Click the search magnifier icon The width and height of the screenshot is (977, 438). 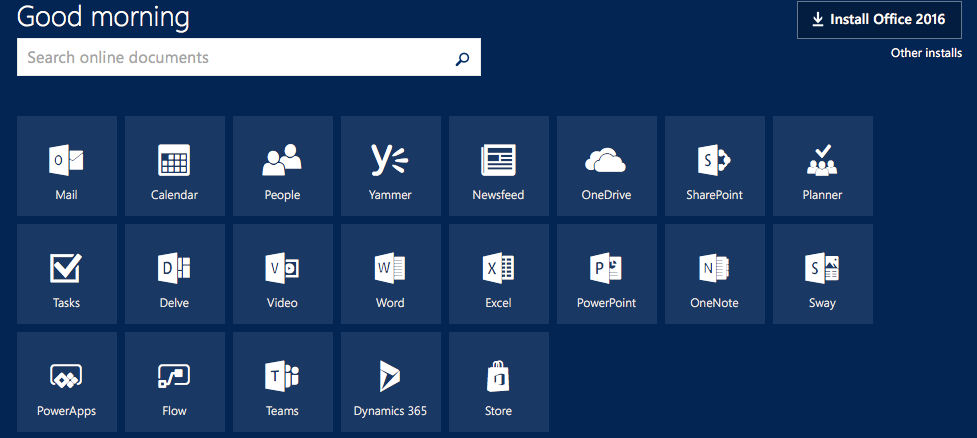[x=462, y=59]
